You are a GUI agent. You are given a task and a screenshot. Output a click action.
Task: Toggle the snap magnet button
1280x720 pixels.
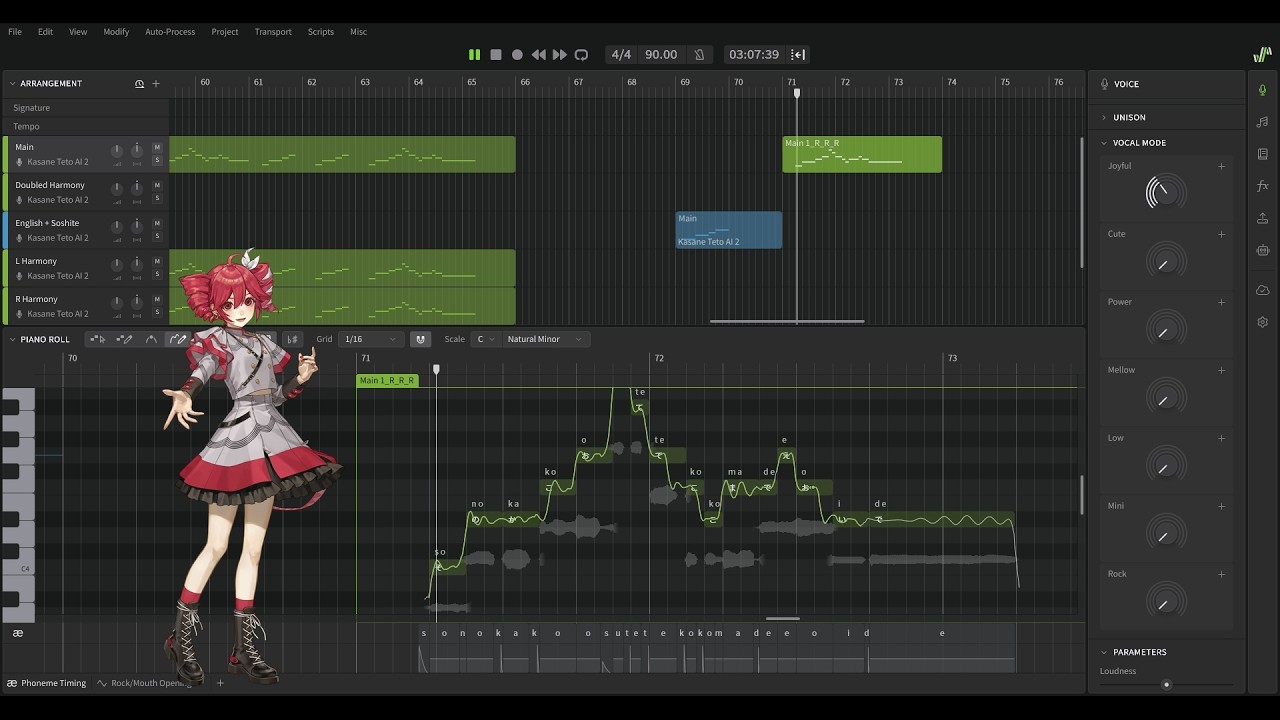click(420, 339)
